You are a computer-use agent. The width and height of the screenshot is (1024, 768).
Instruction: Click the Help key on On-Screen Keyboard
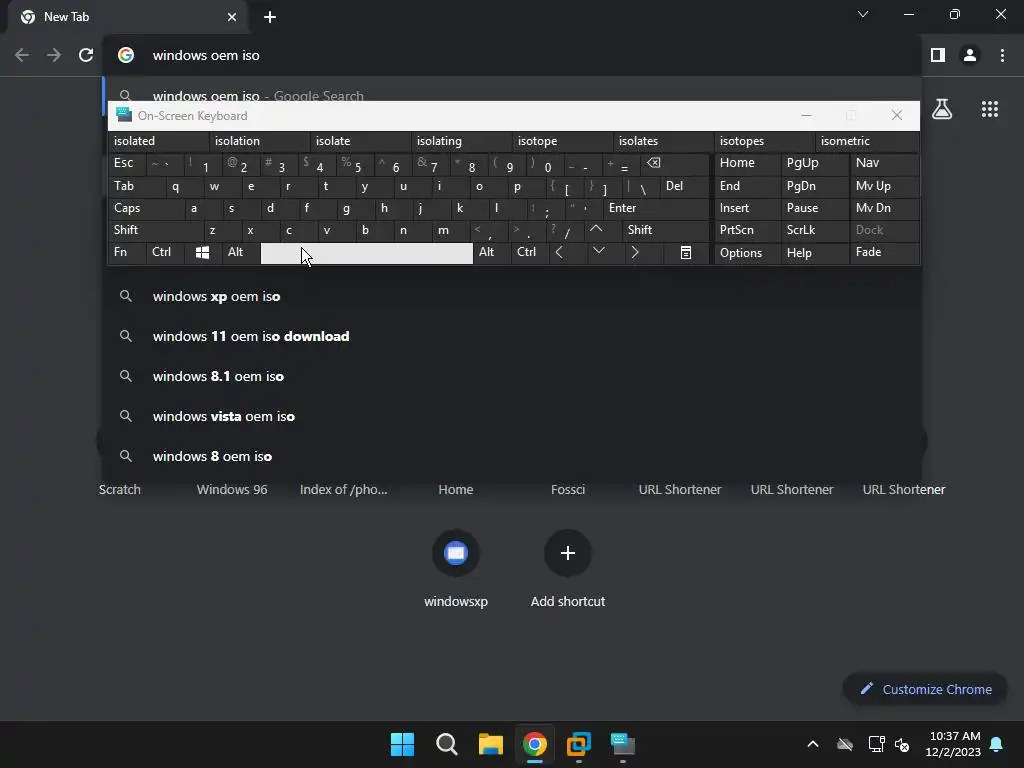click(815, 253)
